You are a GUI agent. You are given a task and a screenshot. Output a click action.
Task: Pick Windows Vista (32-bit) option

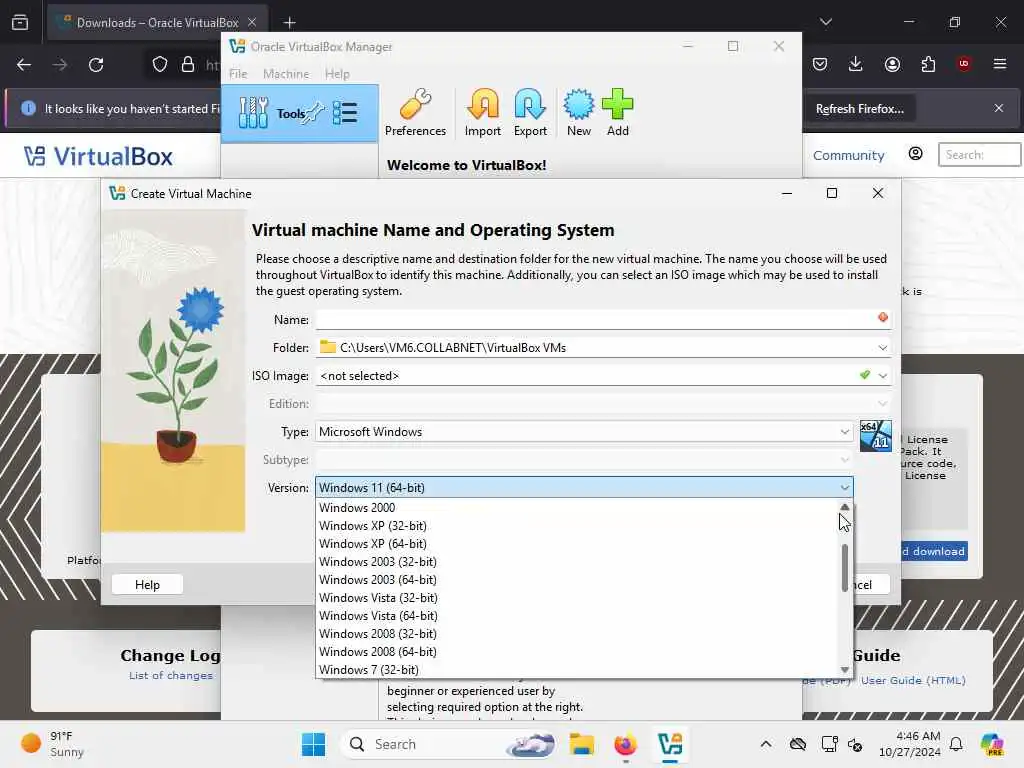[x=577, y=598]
